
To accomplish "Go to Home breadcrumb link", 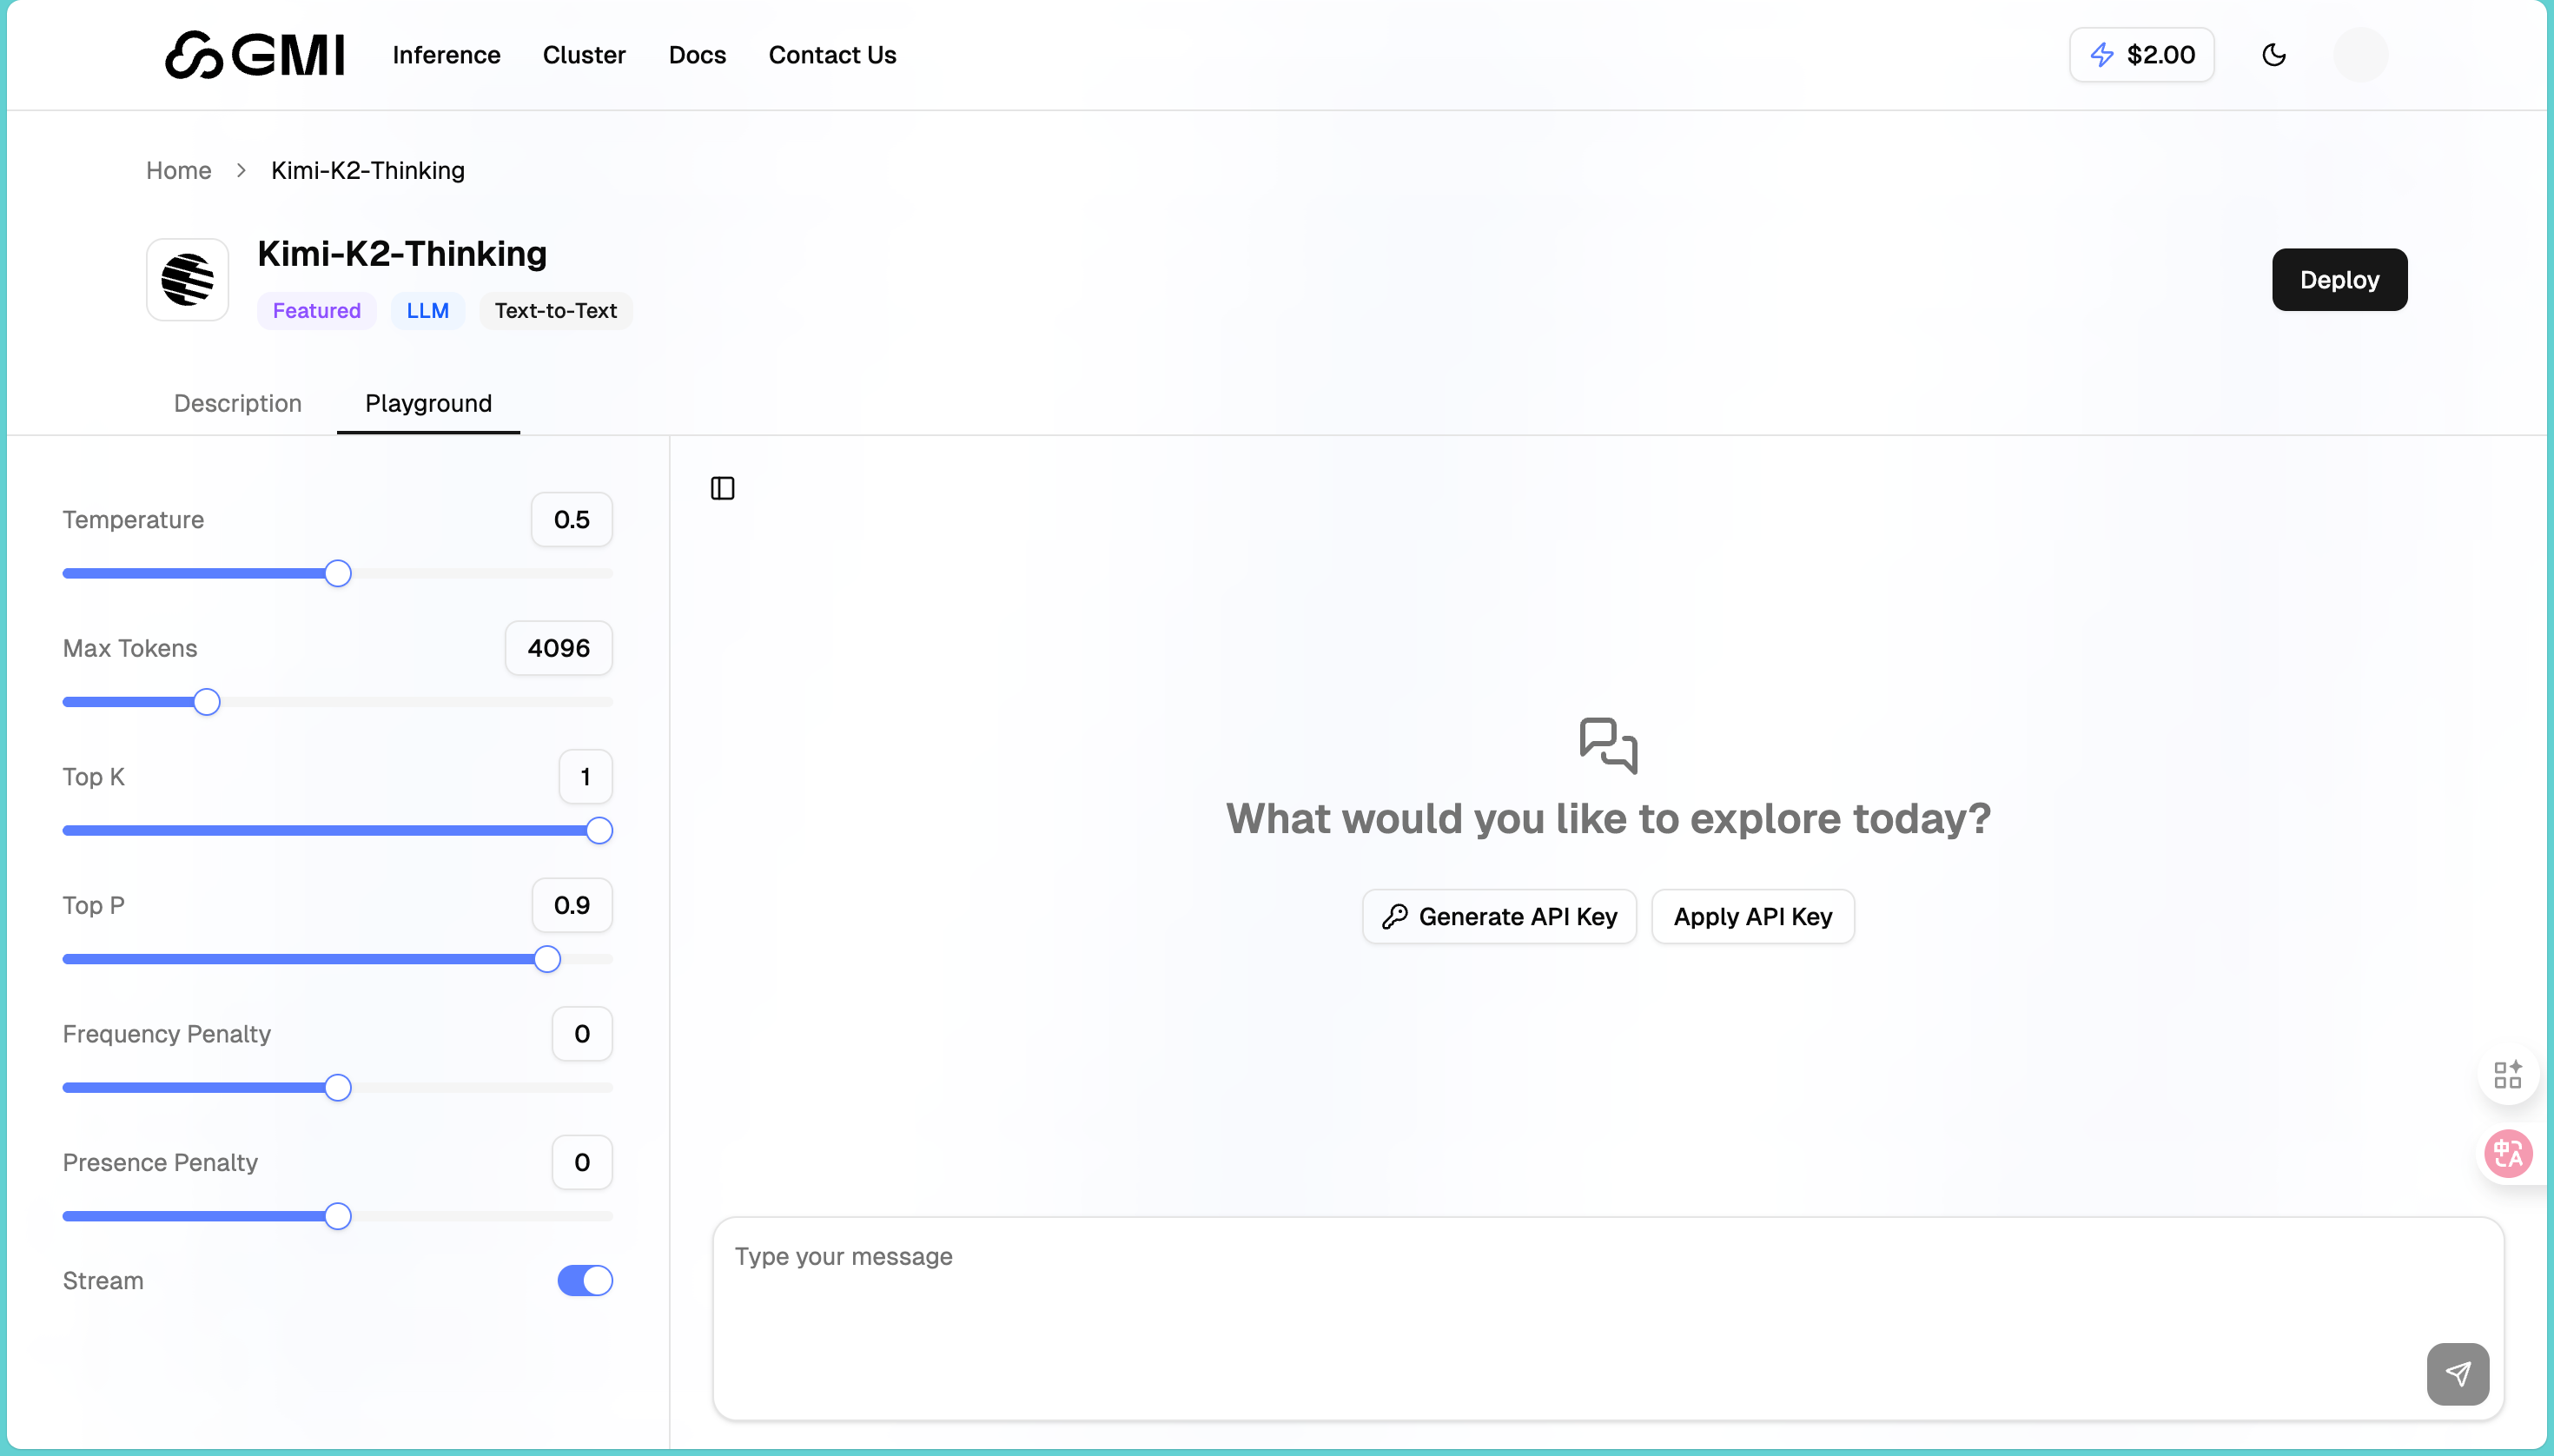I will click(x=178, y=170).
